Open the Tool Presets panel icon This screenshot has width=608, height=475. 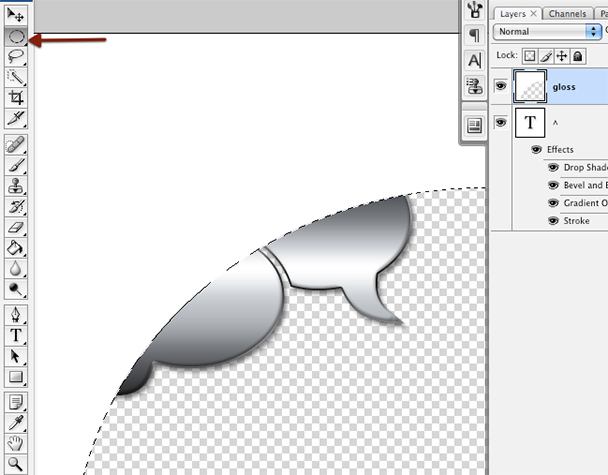pyautogui.click(x=475, y=86)
